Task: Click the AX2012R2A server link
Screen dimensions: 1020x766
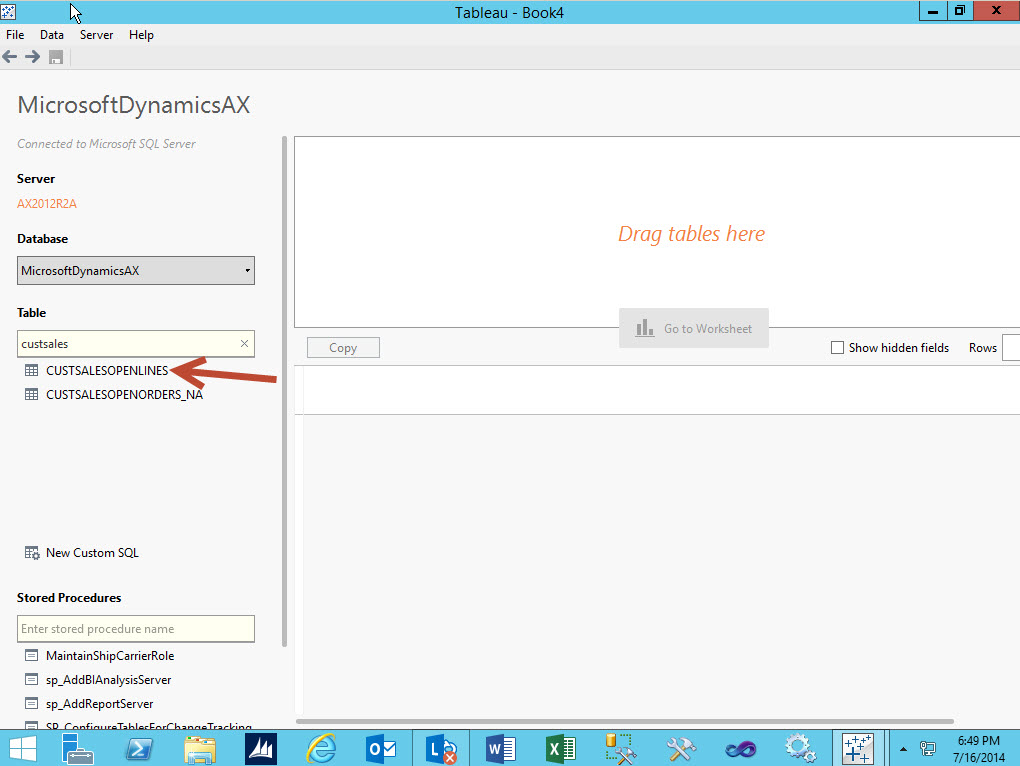Action: point(47,204)
